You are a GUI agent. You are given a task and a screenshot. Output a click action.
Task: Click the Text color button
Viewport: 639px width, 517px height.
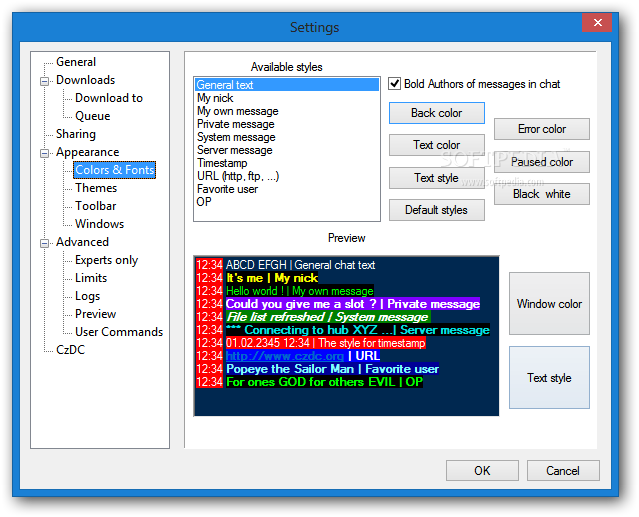tap(436, 145)
